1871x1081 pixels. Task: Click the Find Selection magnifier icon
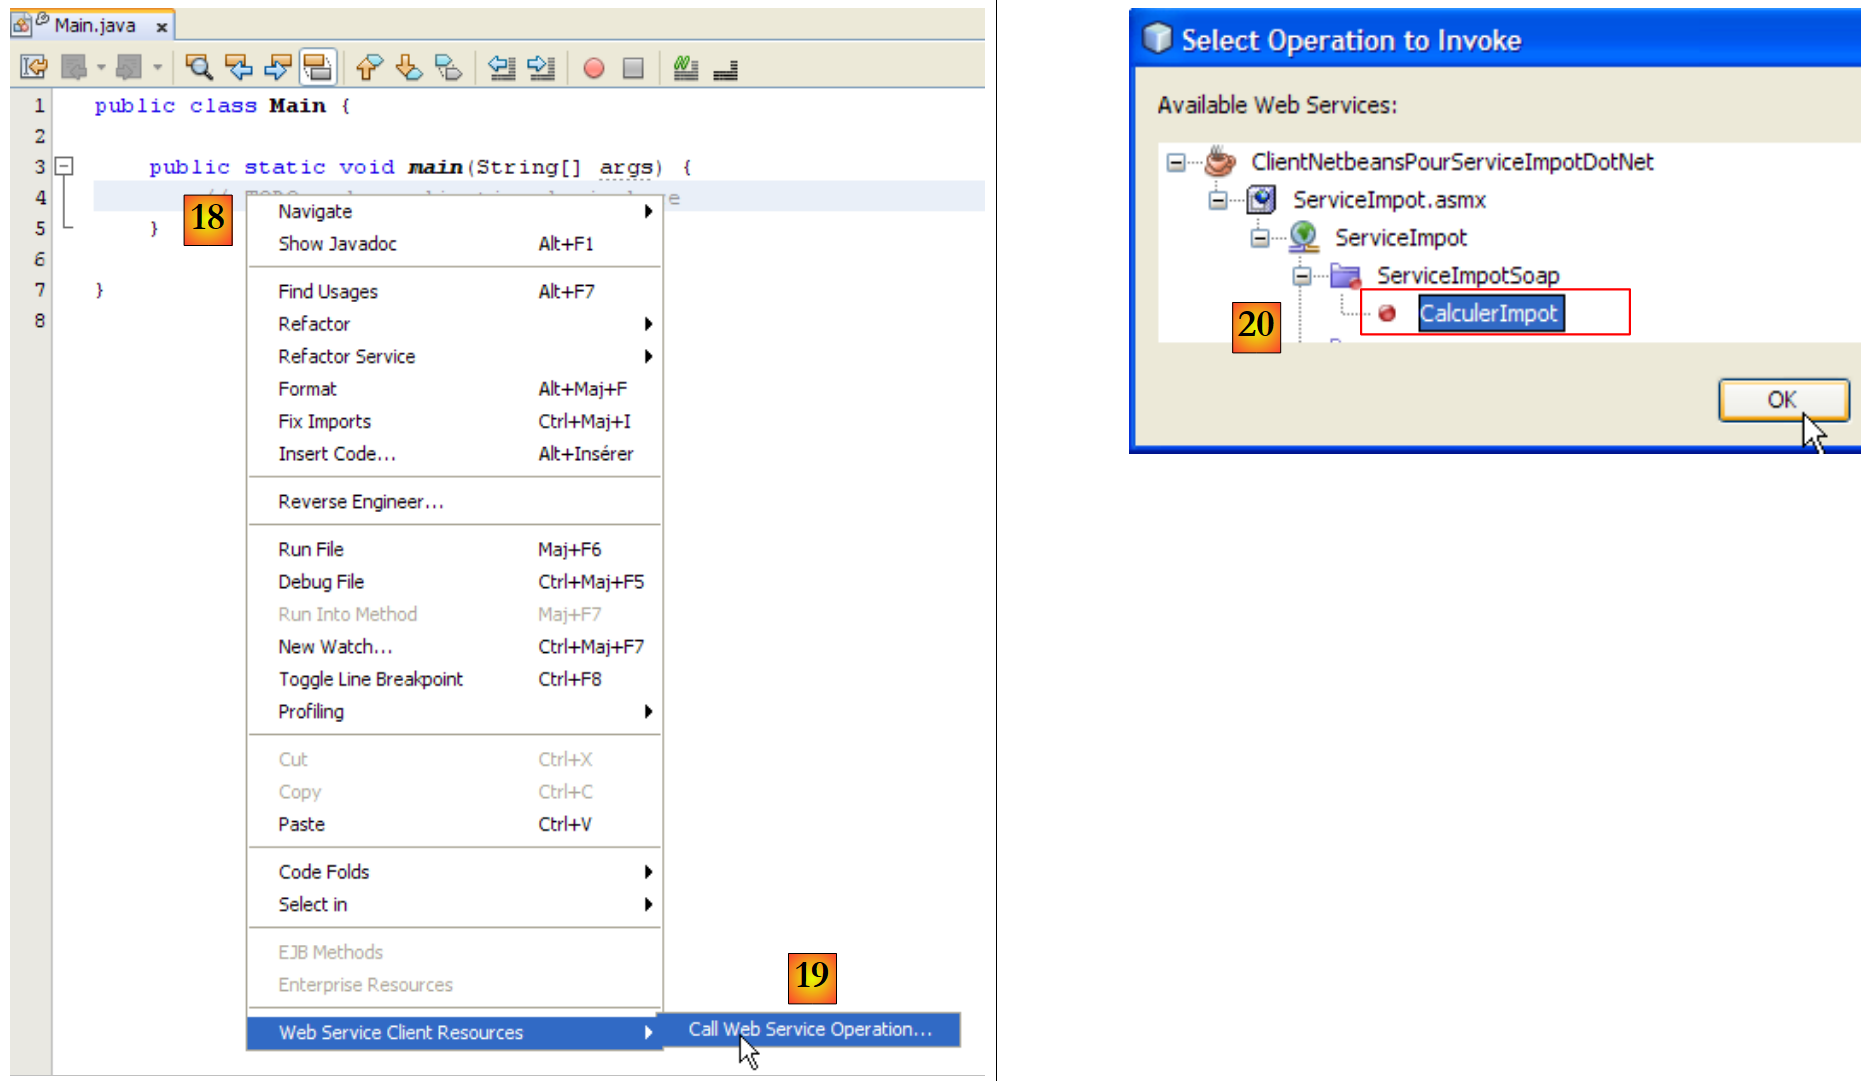(199, 68)
